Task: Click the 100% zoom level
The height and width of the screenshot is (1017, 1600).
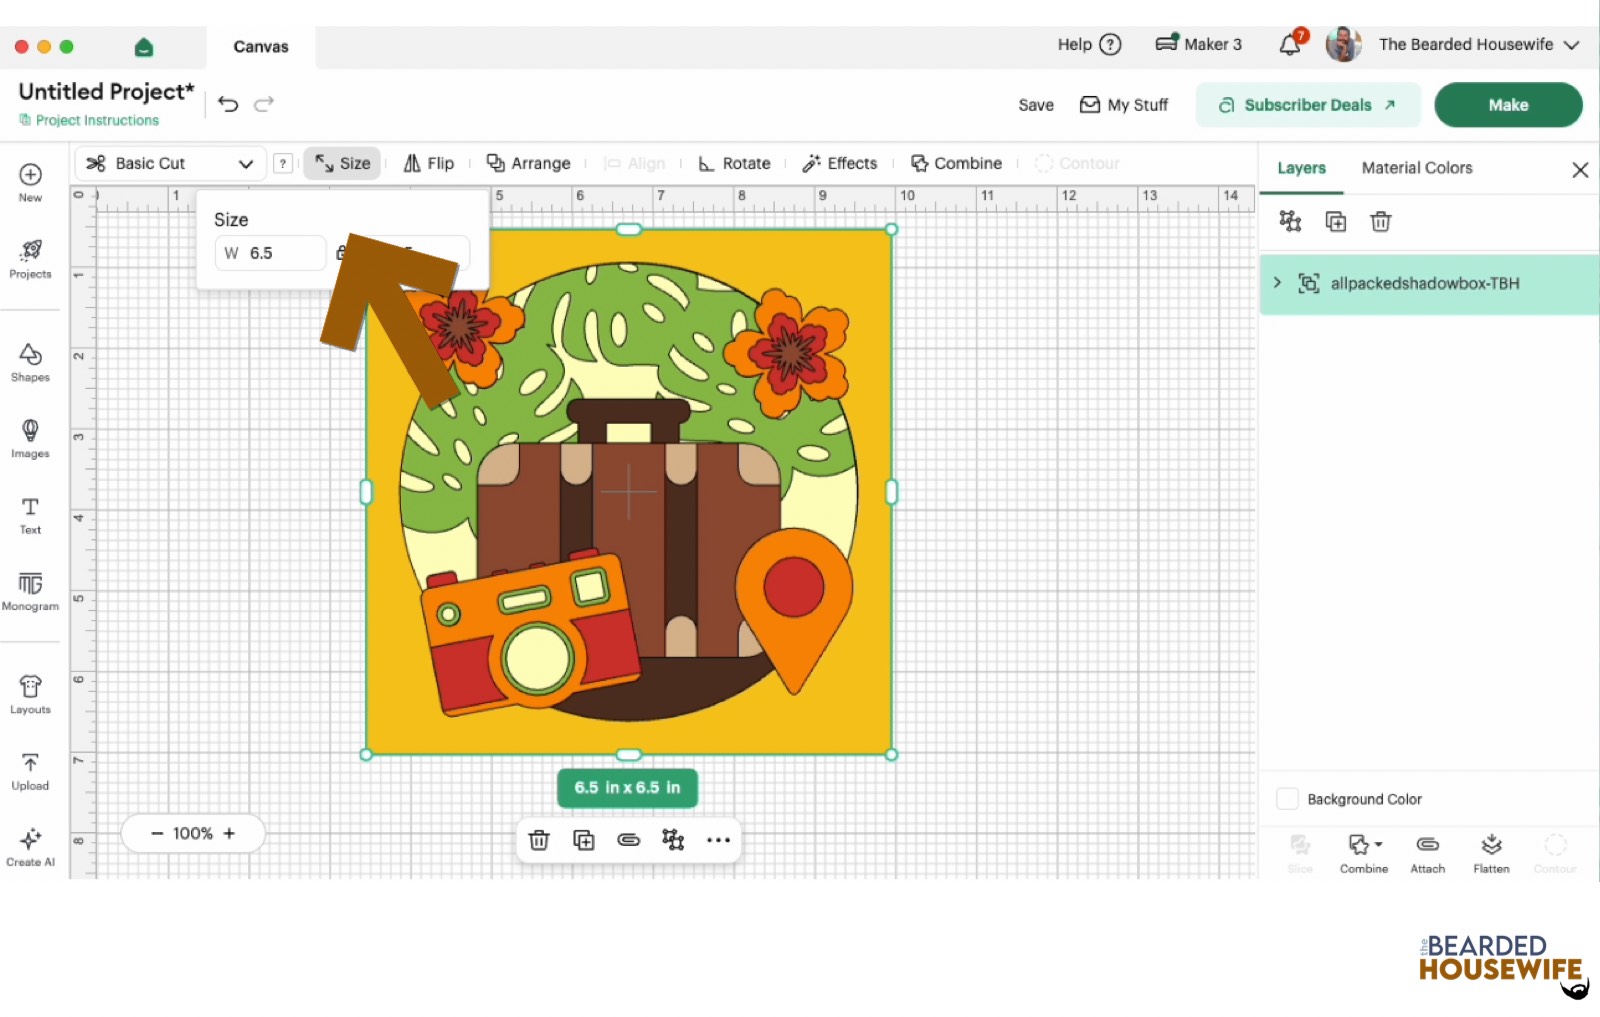Action: click(193, 833)
